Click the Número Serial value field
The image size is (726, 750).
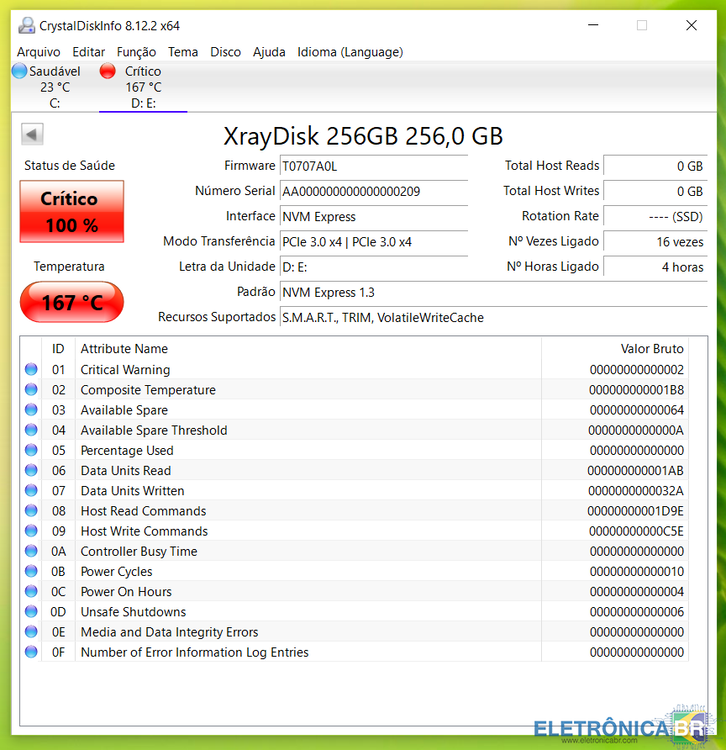373,191
